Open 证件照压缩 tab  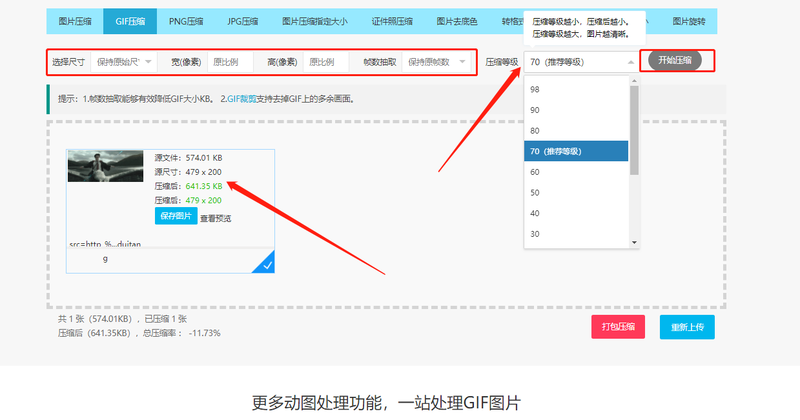[392, 21]
